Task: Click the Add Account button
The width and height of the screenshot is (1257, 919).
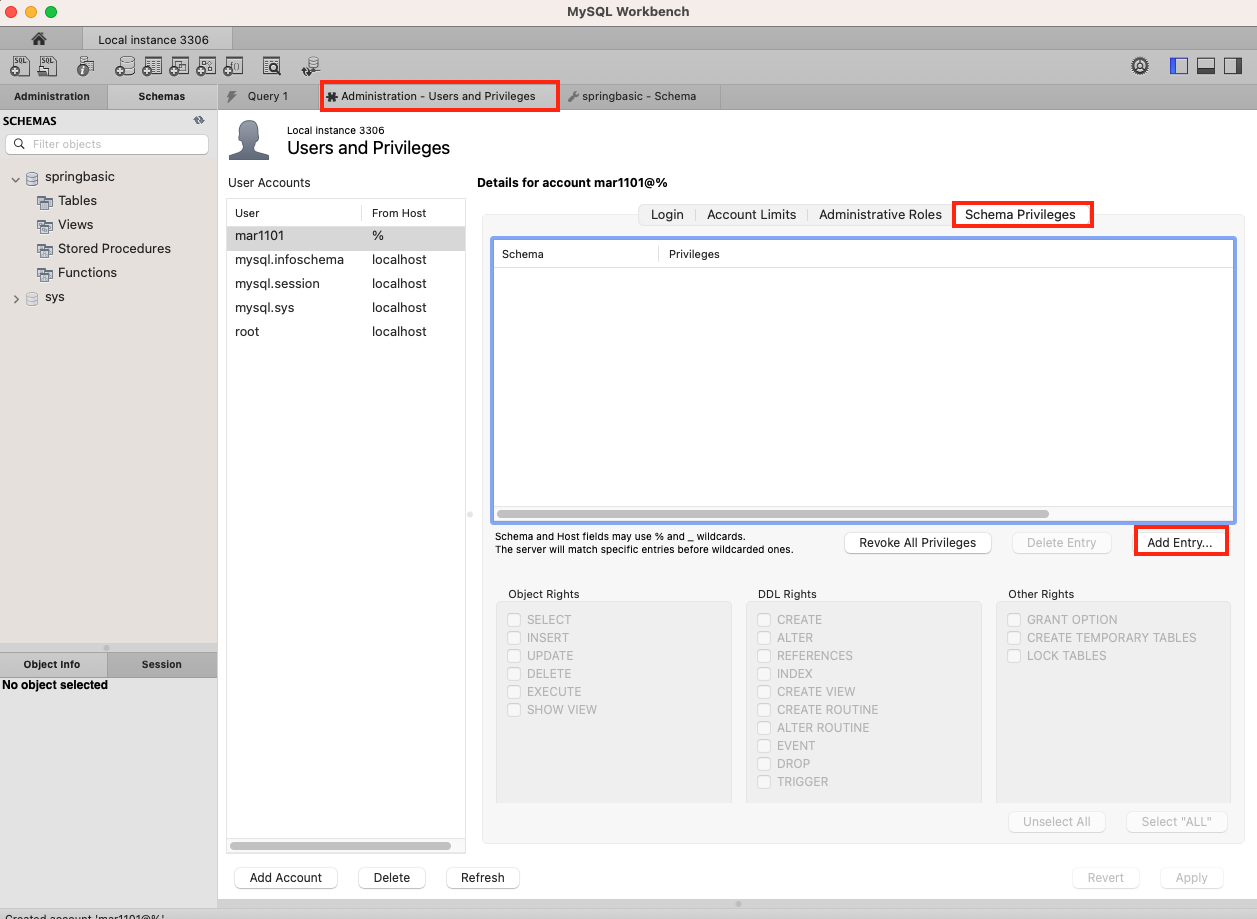Action: point(286,877)
